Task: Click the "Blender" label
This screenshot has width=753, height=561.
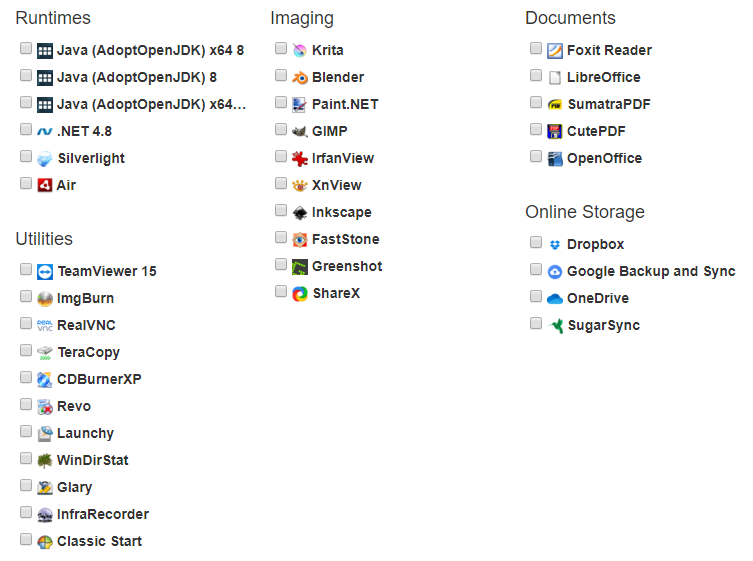Action: (338, 77)
